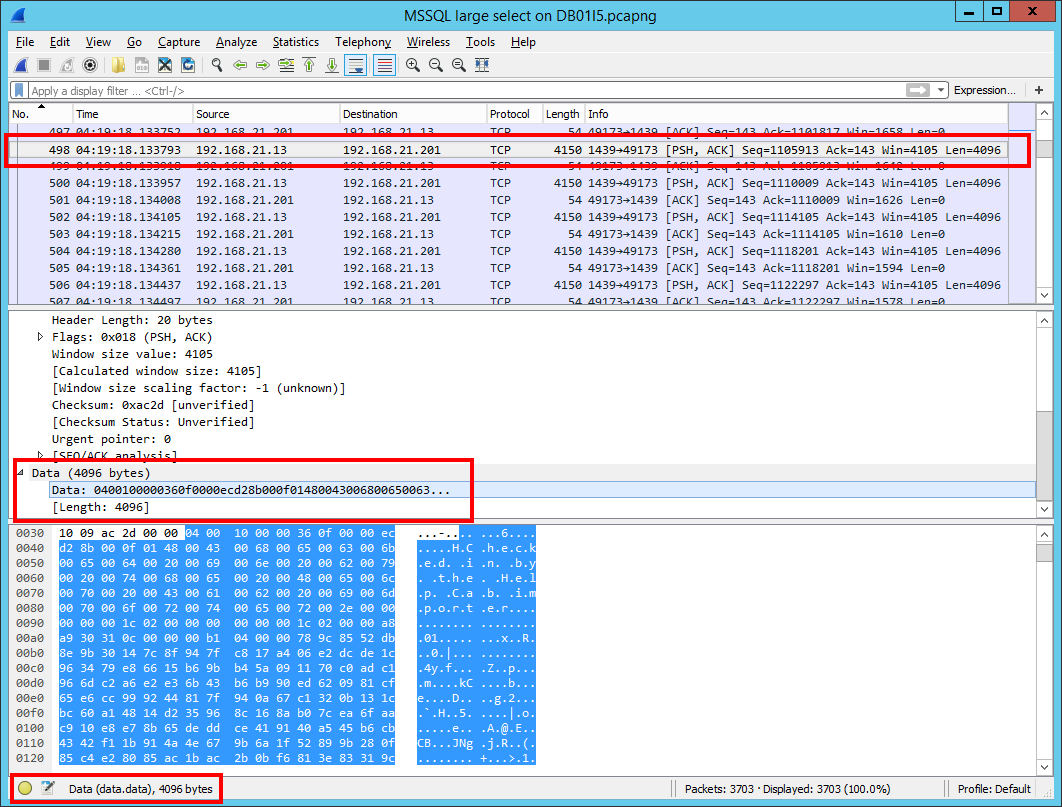Screen dimensions: 1062x807
Task: Start capturing packets with shark fin icon
Action: (21, 65)
